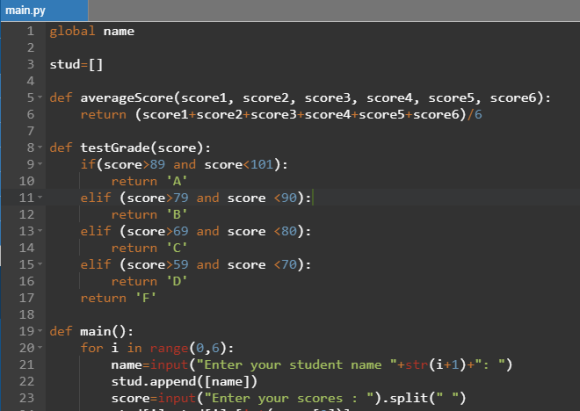Click the 'score6' parameter on line 5
The image size is (580, 411).
(513, 98)
